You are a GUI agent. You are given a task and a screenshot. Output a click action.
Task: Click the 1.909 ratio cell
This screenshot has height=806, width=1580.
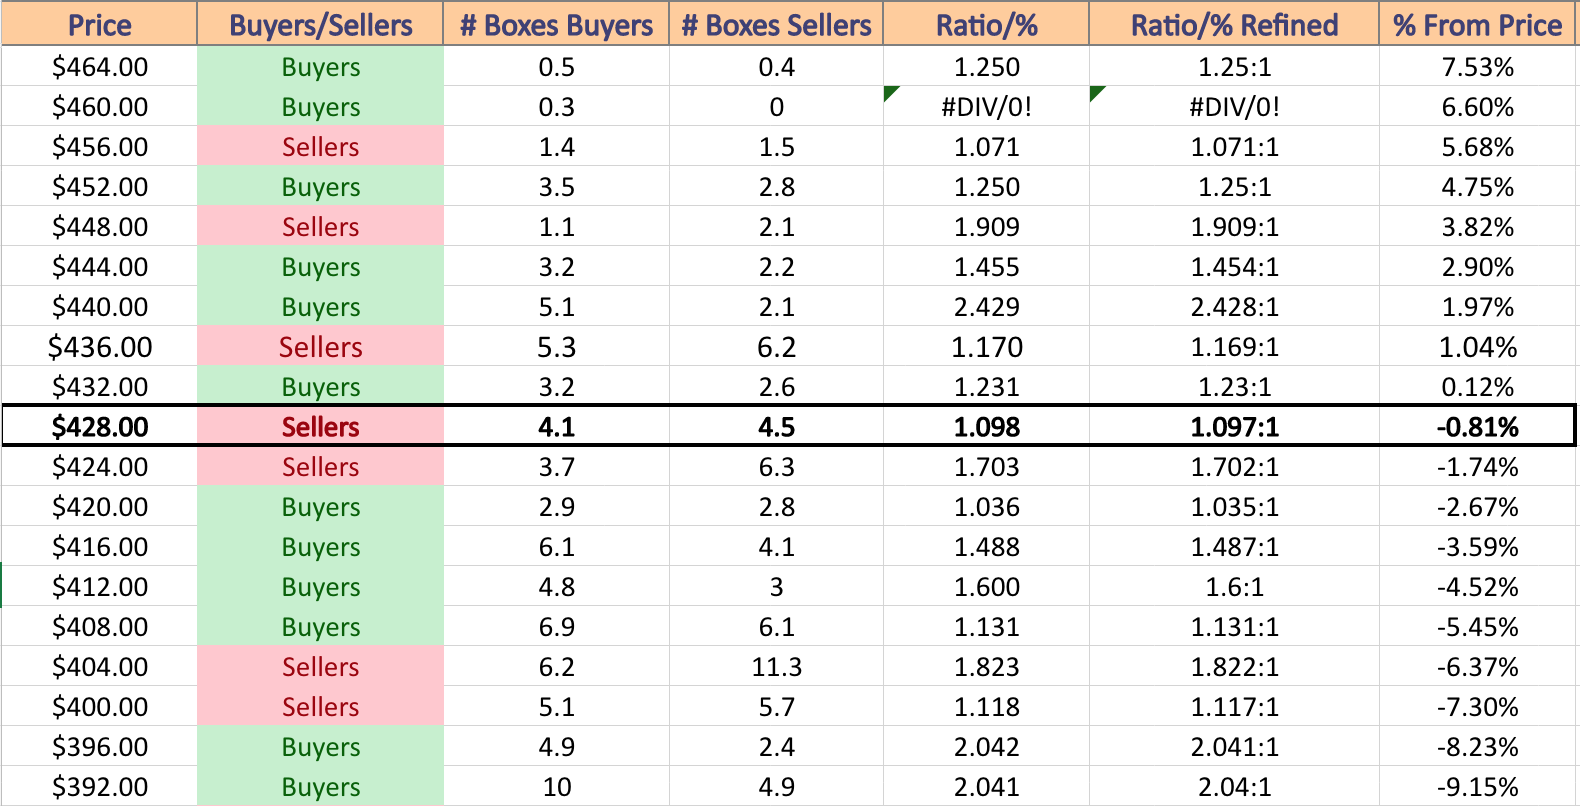pos(986,227)
